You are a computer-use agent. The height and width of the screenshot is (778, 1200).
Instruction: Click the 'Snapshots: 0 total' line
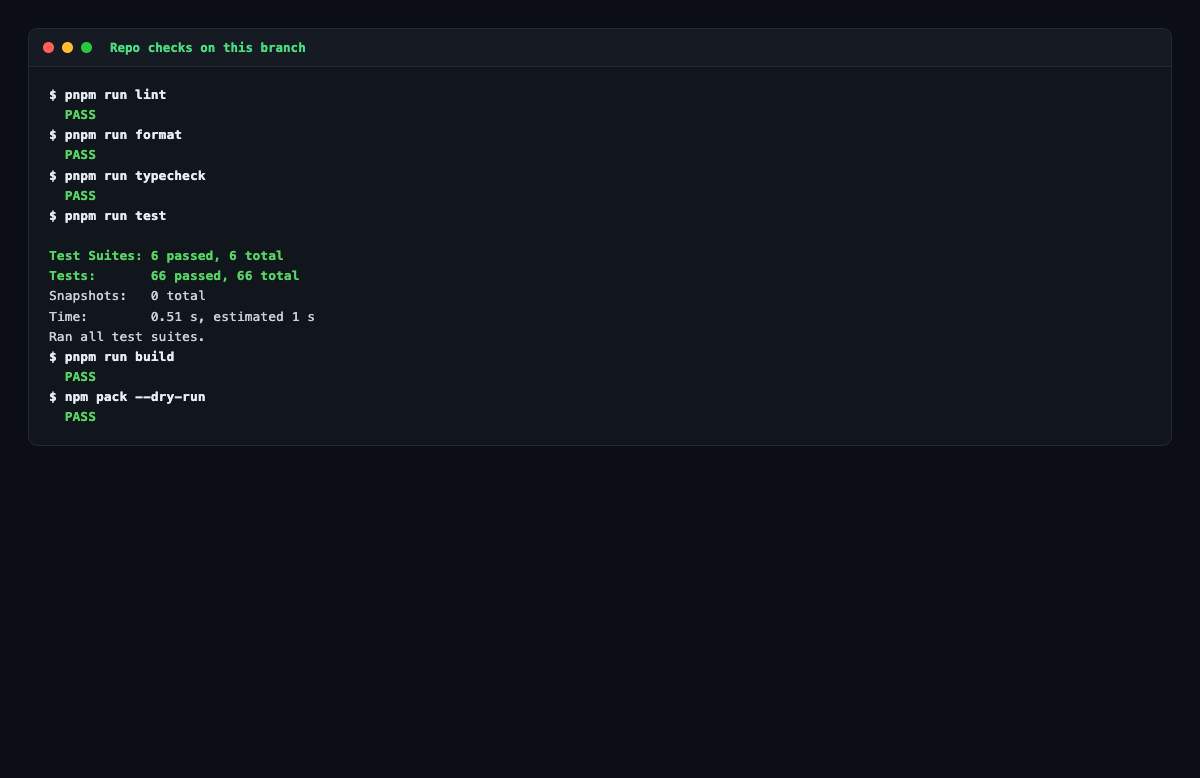[127, 296]
